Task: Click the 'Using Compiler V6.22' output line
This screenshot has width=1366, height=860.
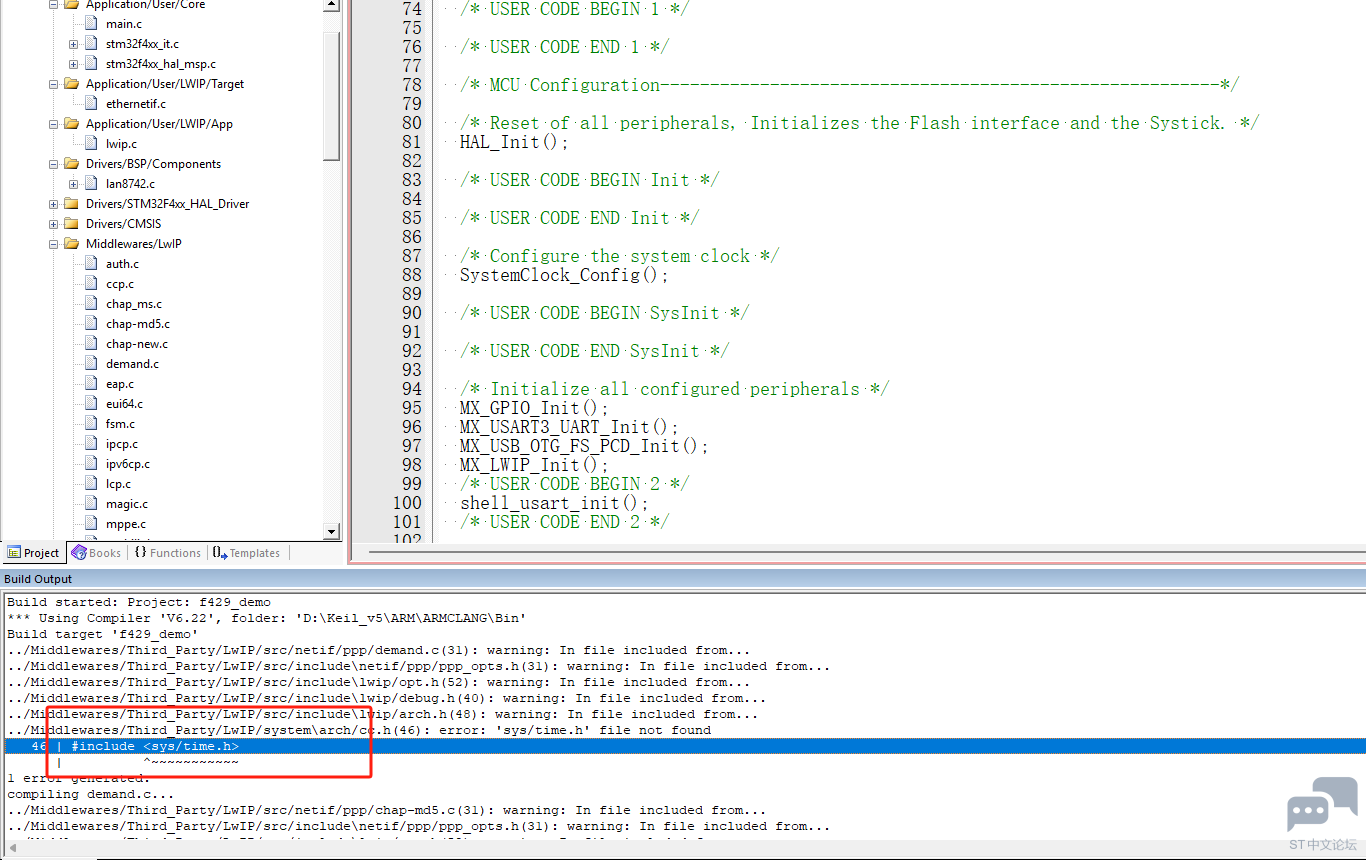Action: 266,618
